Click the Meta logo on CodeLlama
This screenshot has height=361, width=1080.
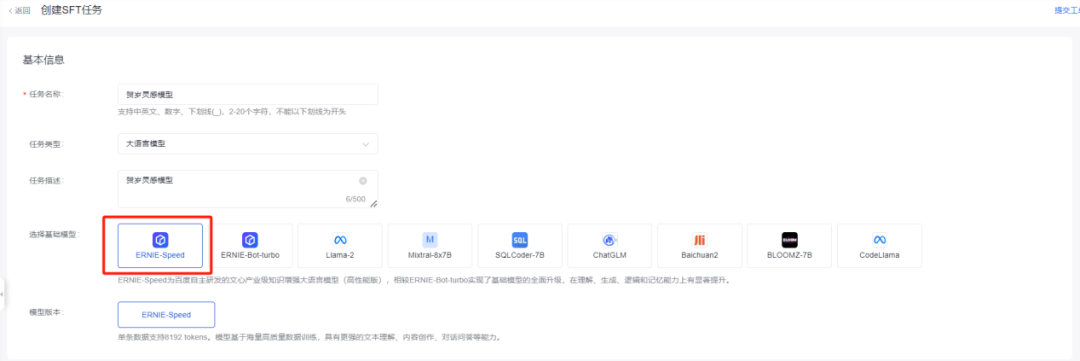(879, 240)
